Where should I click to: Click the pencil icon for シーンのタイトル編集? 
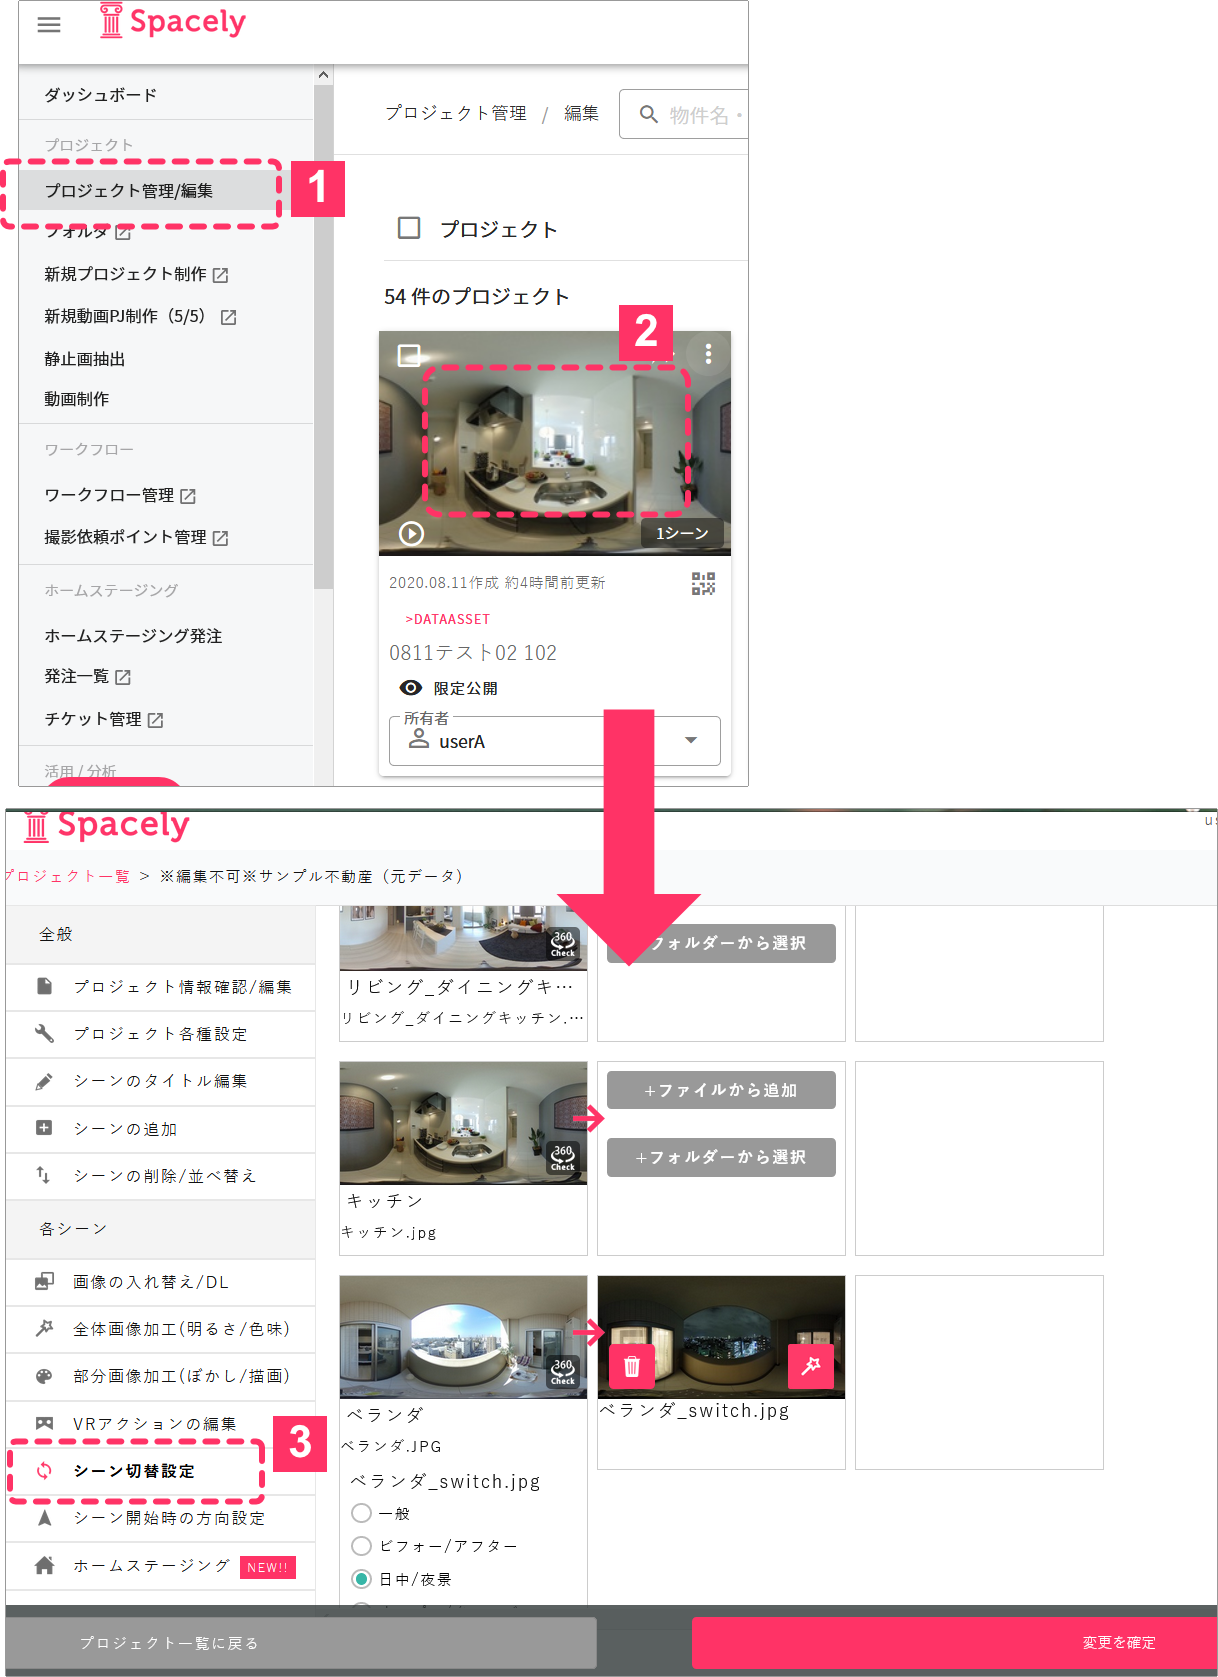[x=44, y=1081]
